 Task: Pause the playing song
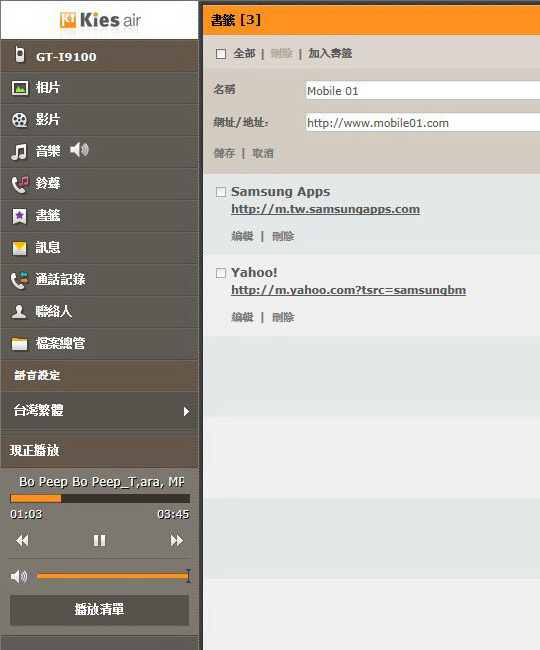coord(99,541)
